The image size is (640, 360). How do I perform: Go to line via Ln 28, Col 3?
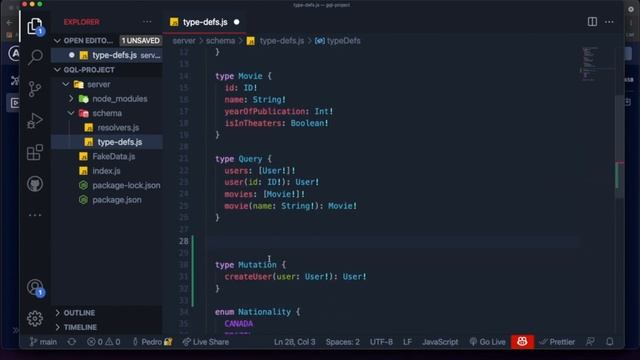click(294, 342)
